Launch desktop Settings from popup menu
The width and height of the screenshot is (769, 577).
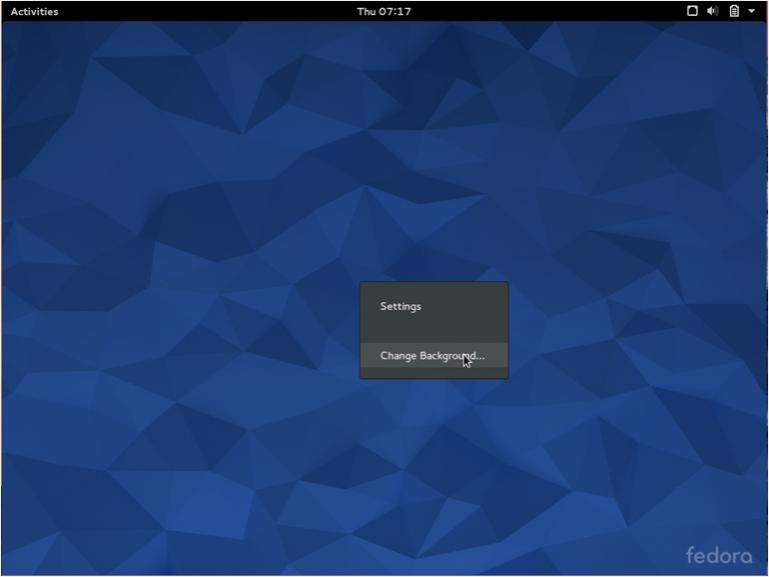400,307
